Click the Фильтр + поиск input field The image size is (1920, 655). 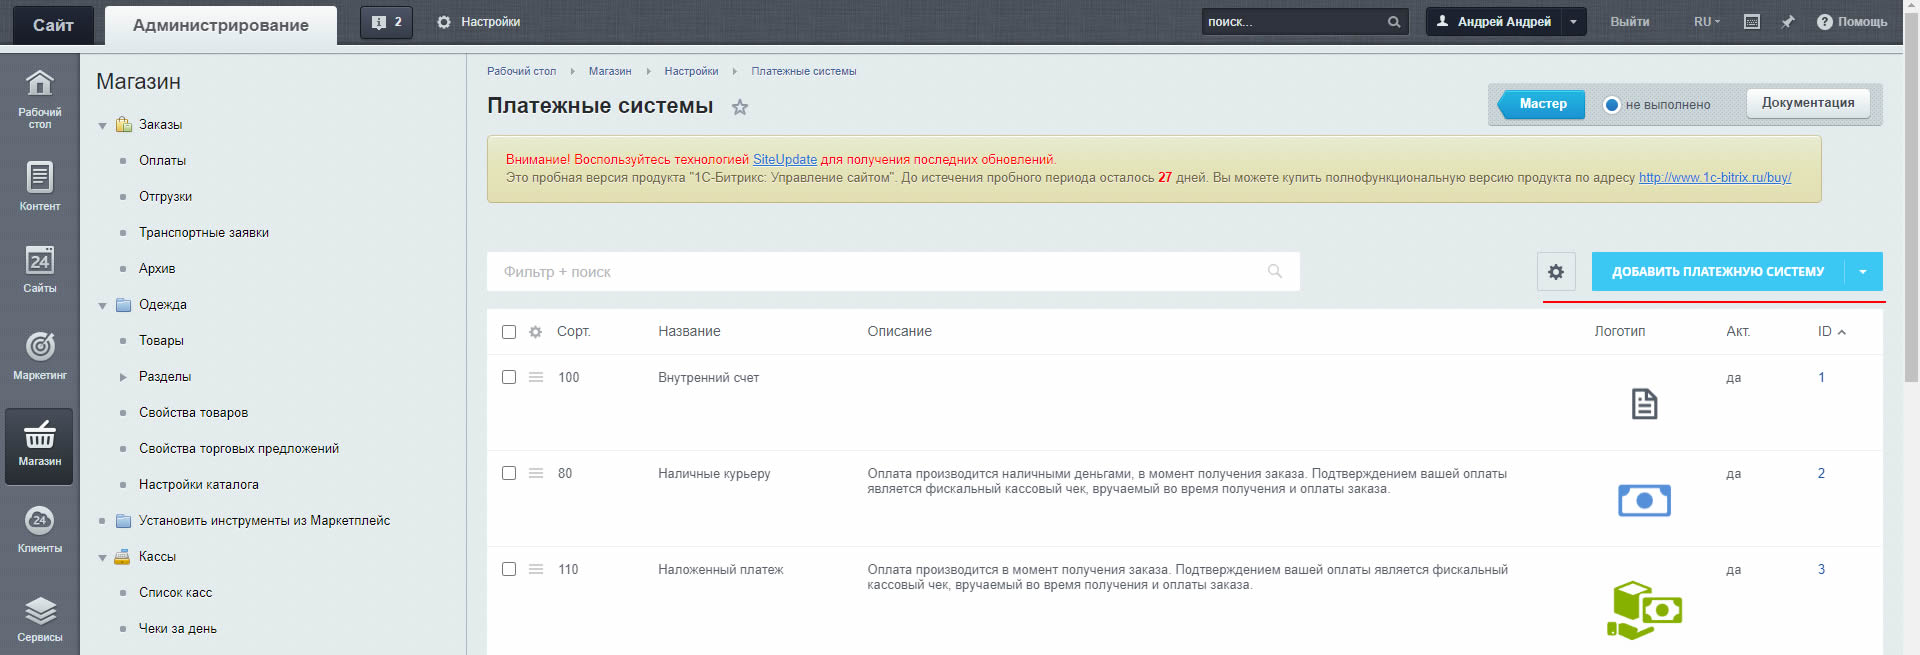pyautogui.click(x=880, y=272)
